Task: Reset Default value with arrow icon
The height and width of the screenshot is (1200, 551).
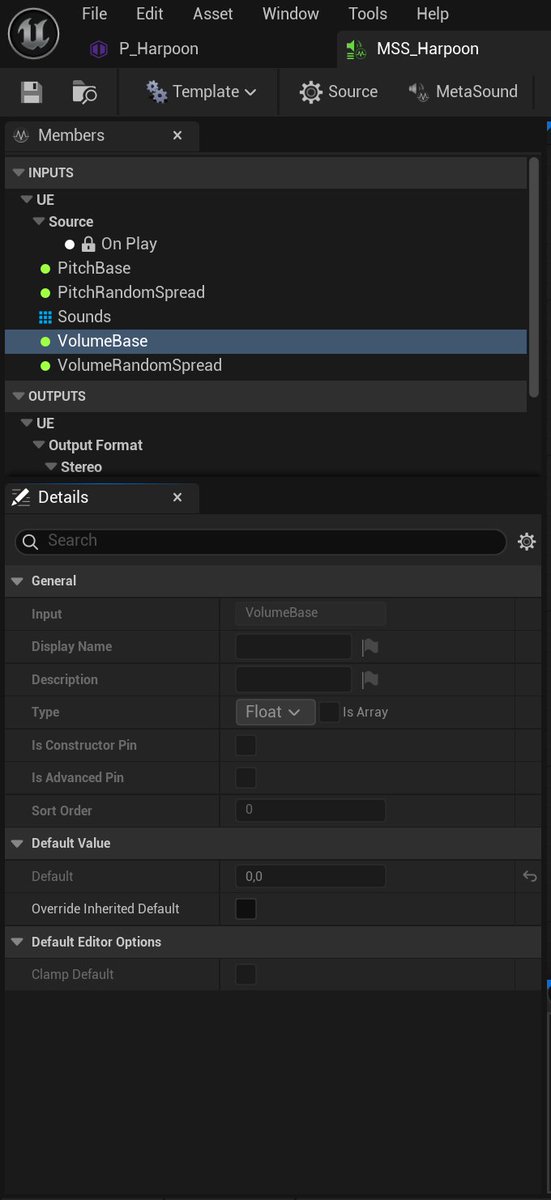Action: tap(530, 877)
